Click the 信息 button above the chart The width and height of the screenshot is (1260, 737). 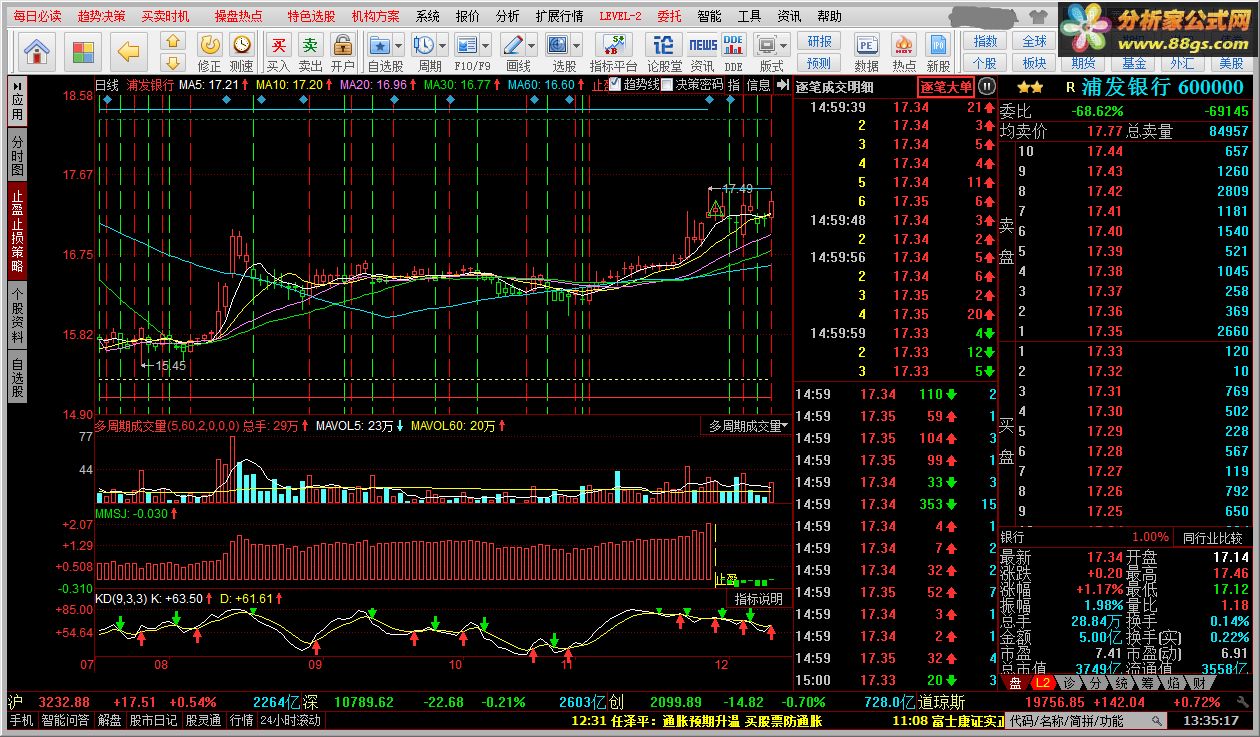pos(758,85)
